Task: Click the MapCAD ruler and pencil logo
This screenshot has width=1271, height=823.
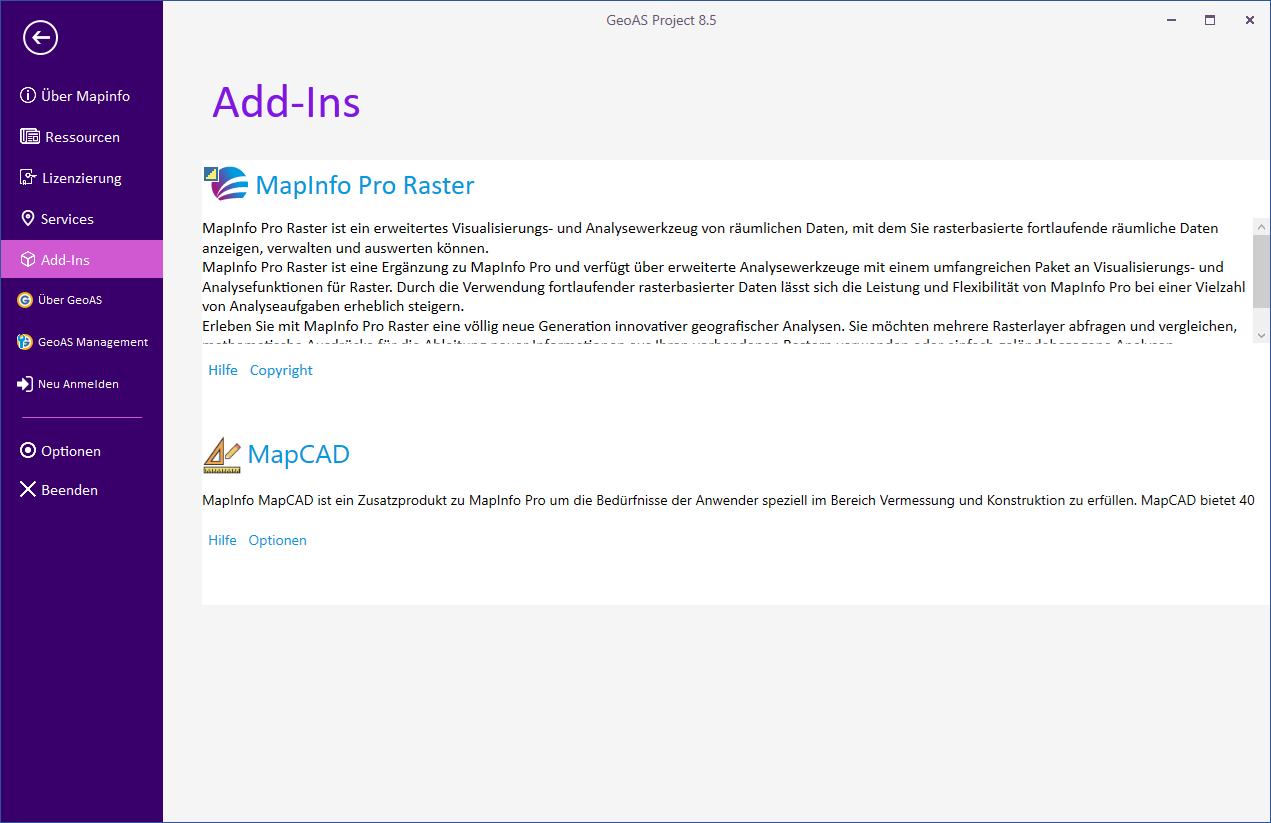Action: tap(221, 455)
